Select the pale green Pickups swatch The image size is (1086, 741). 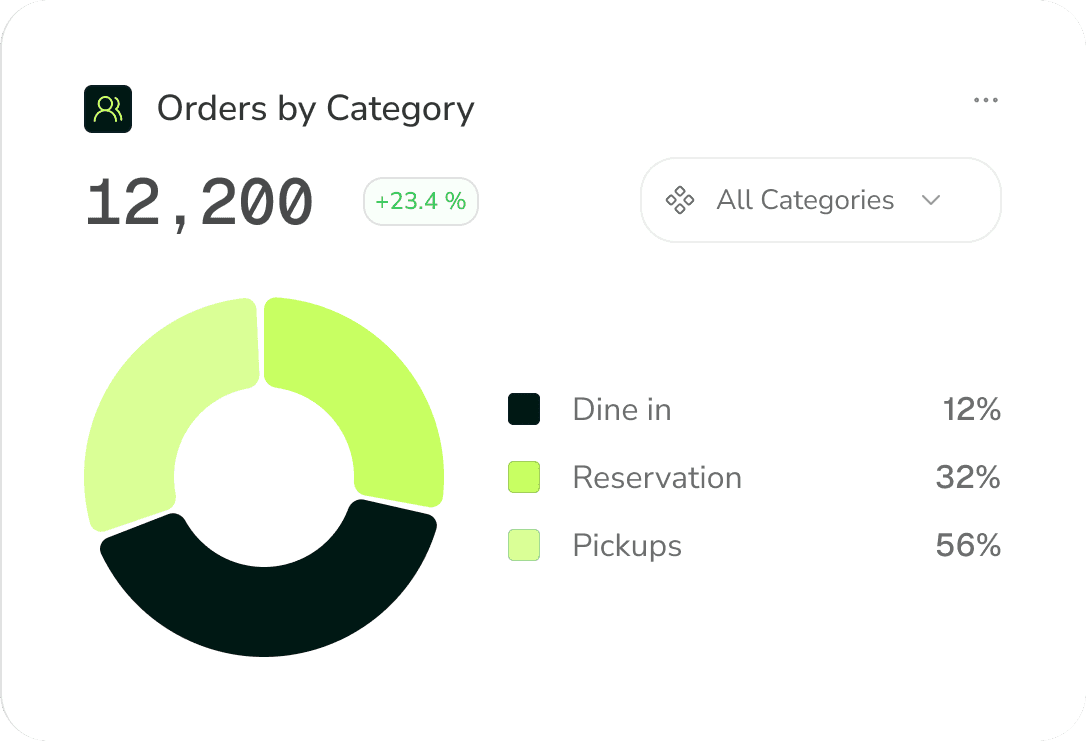tap(524, 545)
